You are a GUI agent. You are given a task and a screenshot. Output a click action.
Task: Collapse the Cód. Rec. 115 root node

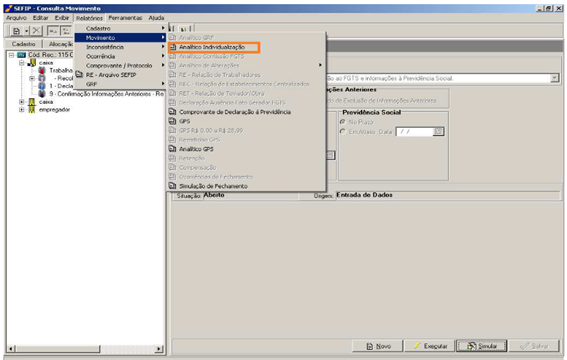tap(12, 55)
